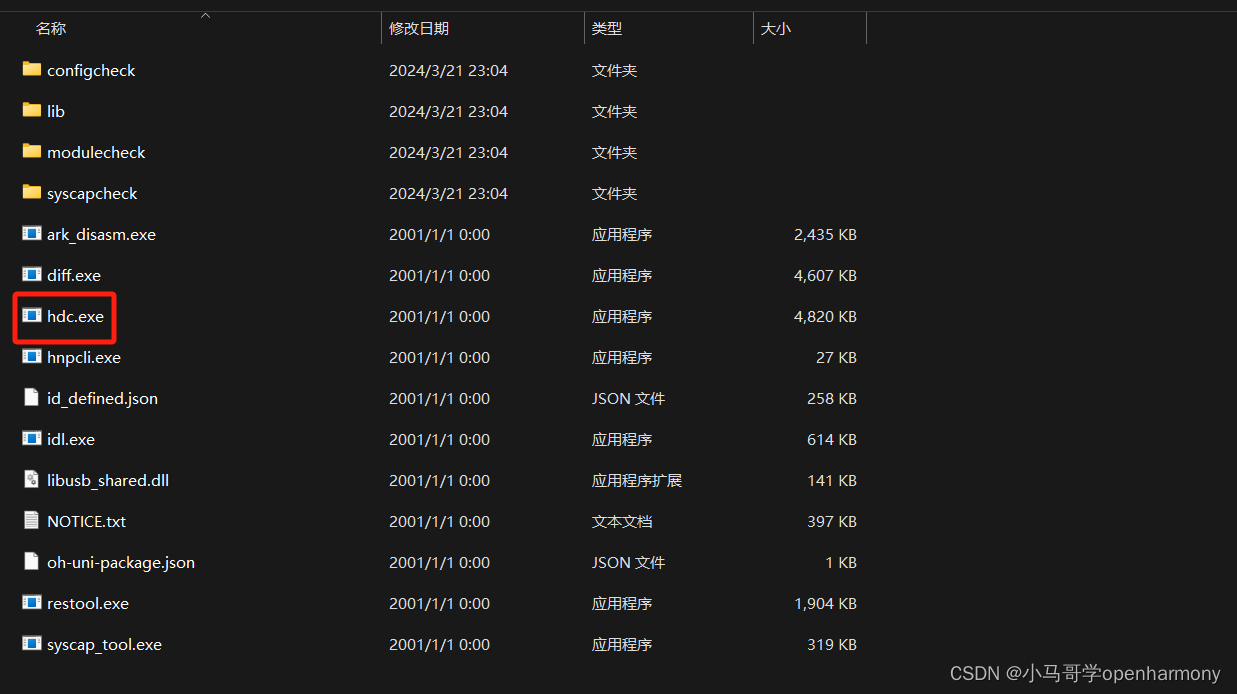
Task: Click the syscap_tool.exe application icon
Action: pos(32,644)
